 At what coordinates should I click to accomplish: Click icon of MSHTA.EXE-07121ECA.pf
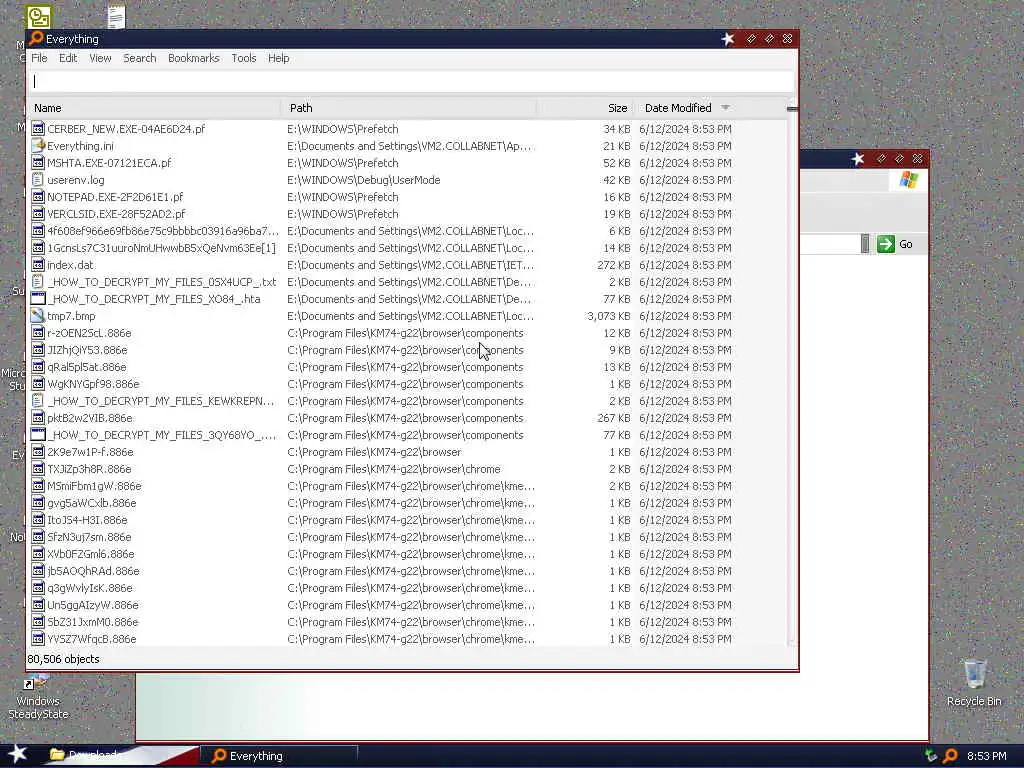[38, 163]
